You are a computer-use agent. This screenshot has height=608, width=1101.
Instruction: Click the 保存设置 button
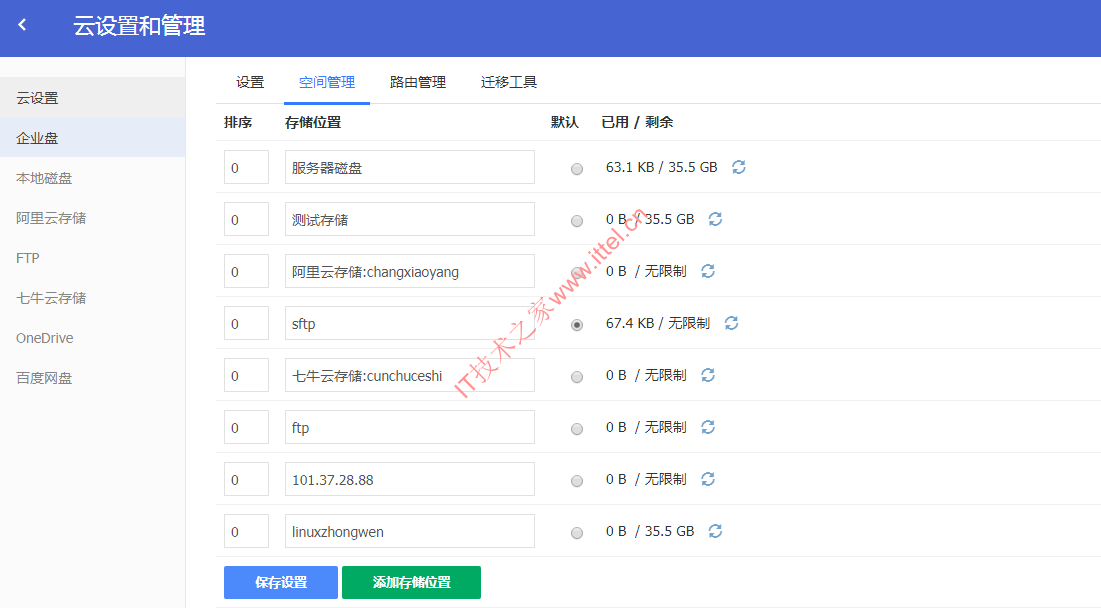(x=281, y=582)
